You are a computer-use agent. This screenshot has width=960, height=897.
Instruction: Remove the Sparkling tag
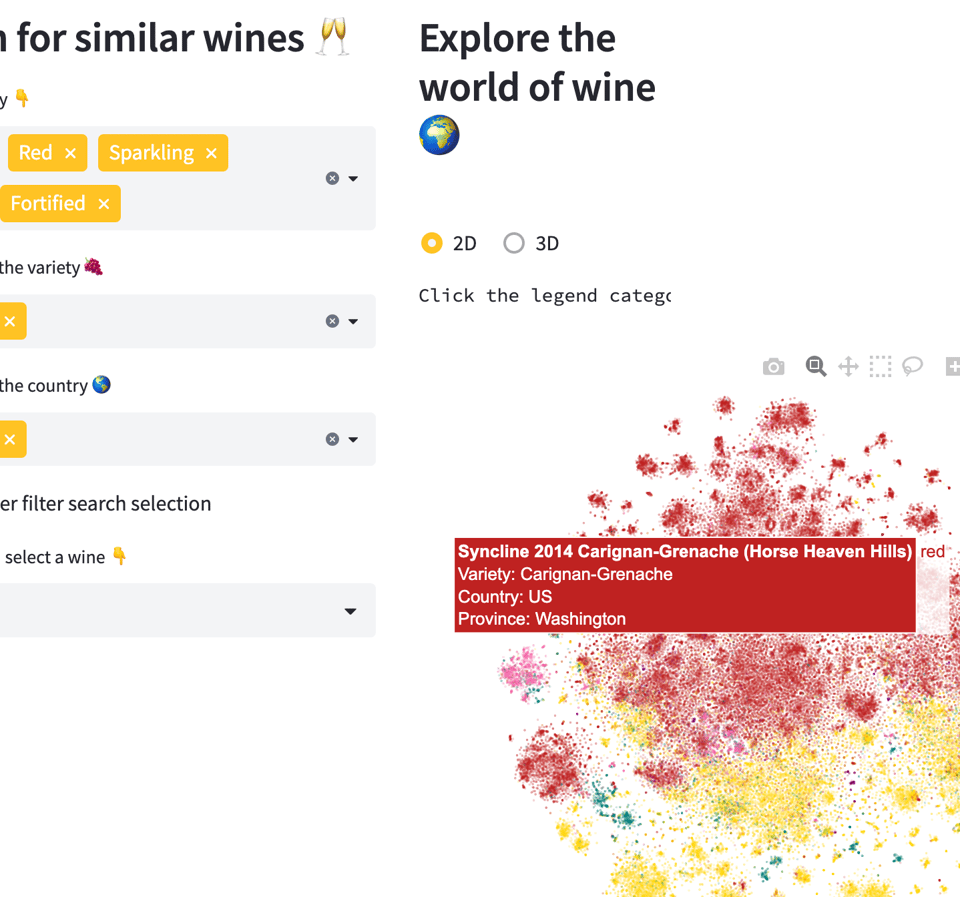point(211,153)
